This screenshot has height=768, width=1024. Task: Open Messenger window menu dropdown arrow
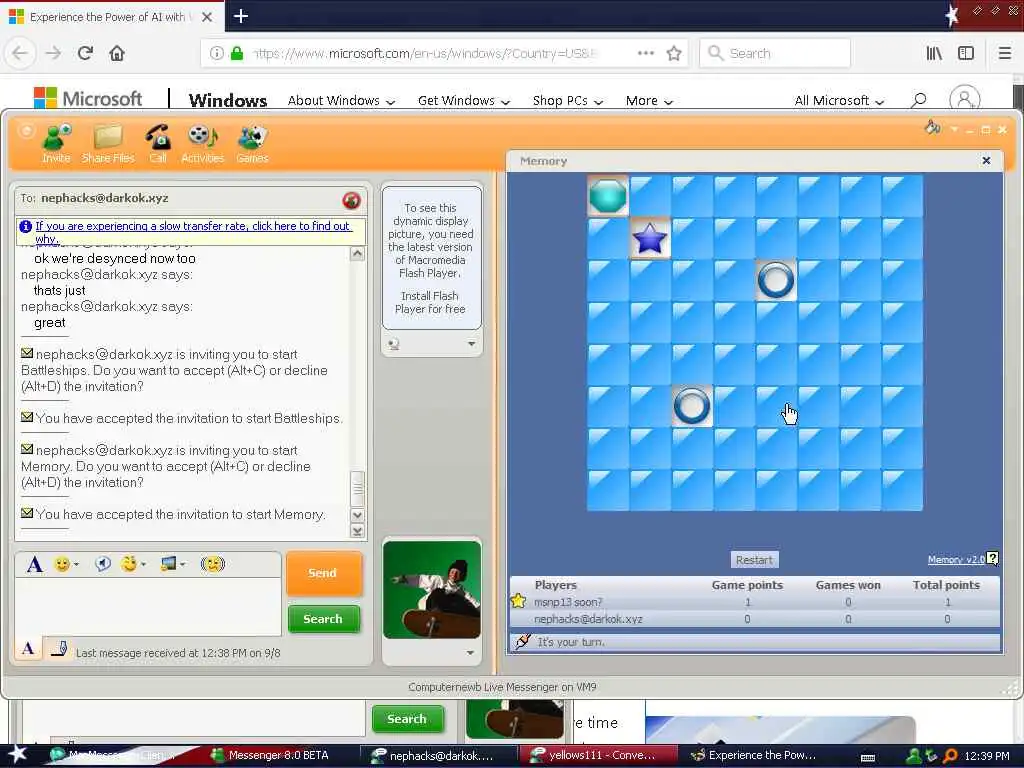click(954, 129)
